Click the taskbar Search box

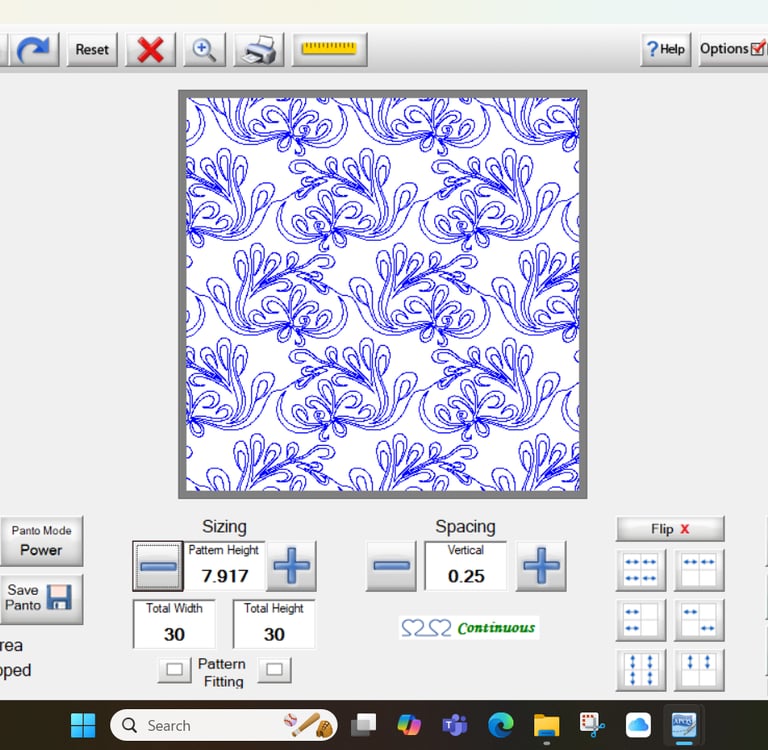tap(224, 725)
